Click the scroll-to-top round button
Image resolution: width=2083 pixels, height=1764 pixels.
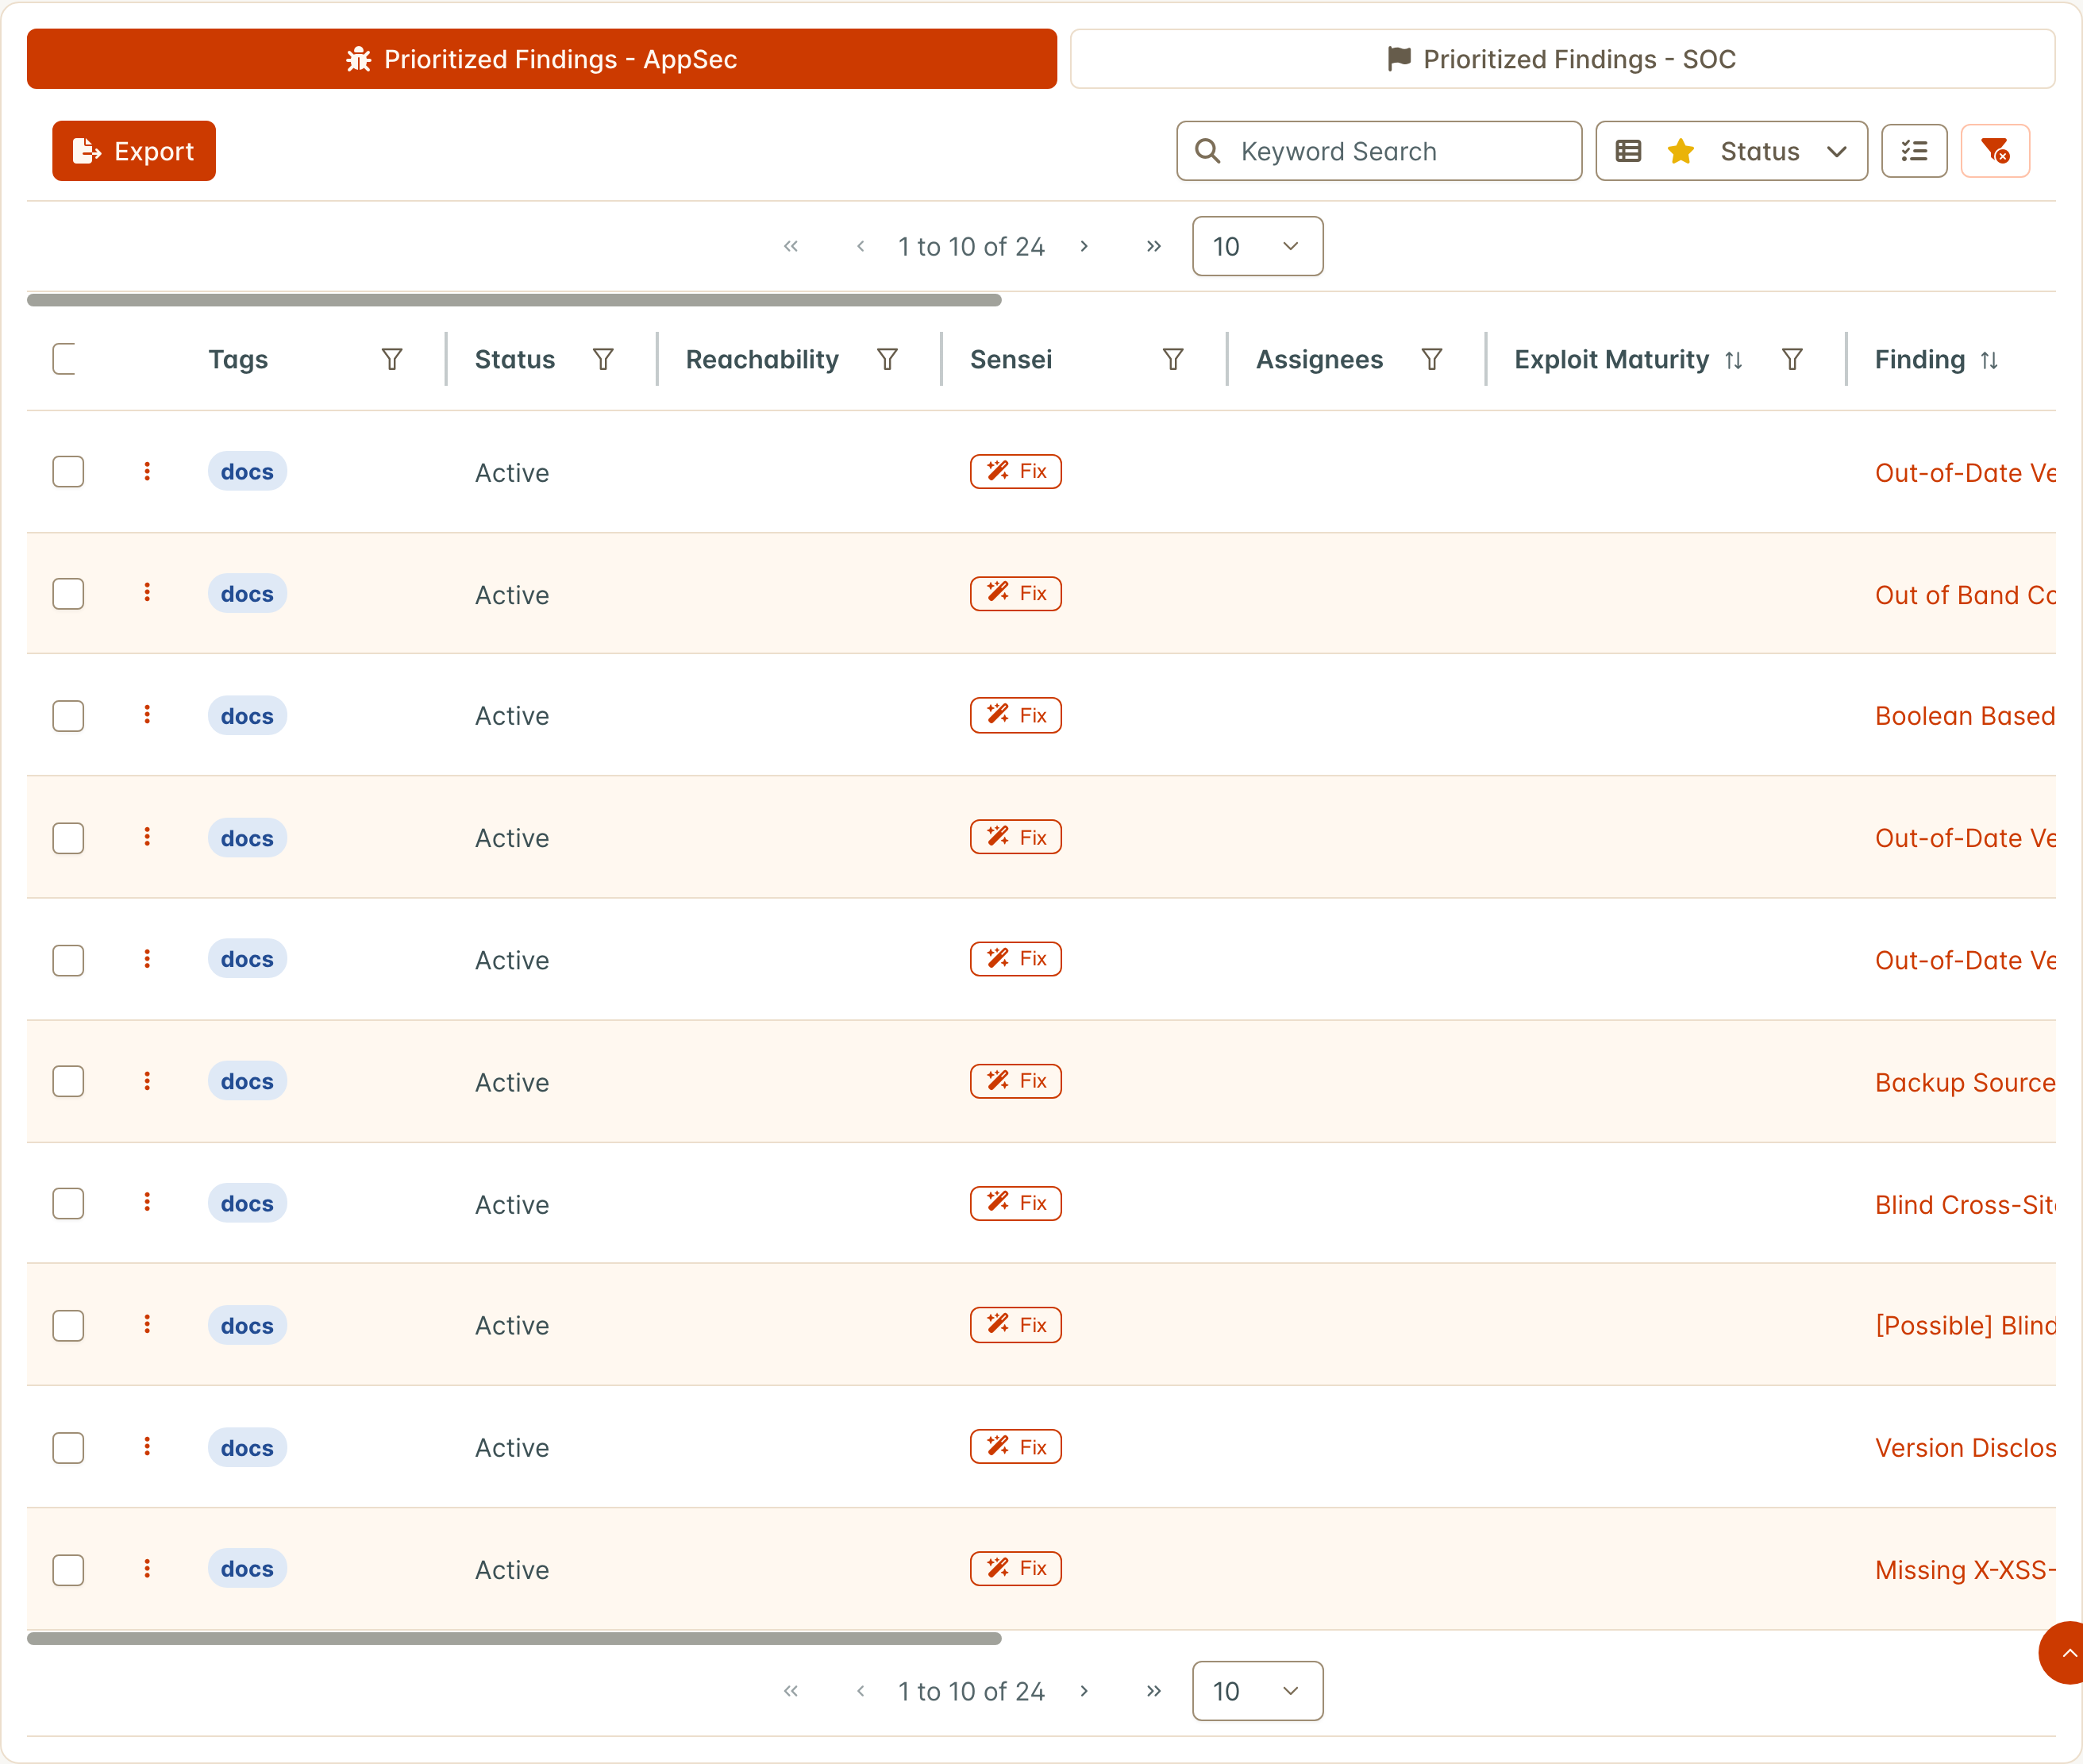click(2062, 1653)
